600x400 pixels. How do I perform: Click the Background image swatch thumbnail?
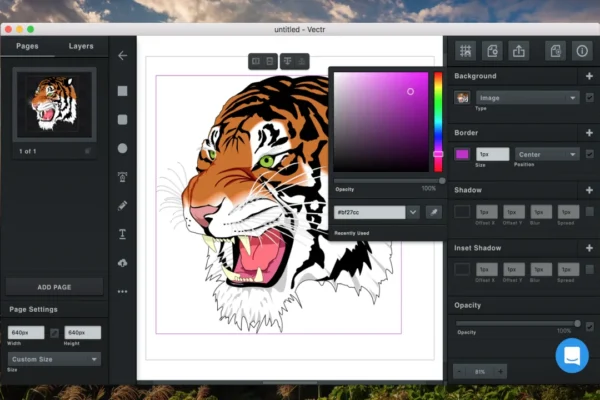point(462,98)
